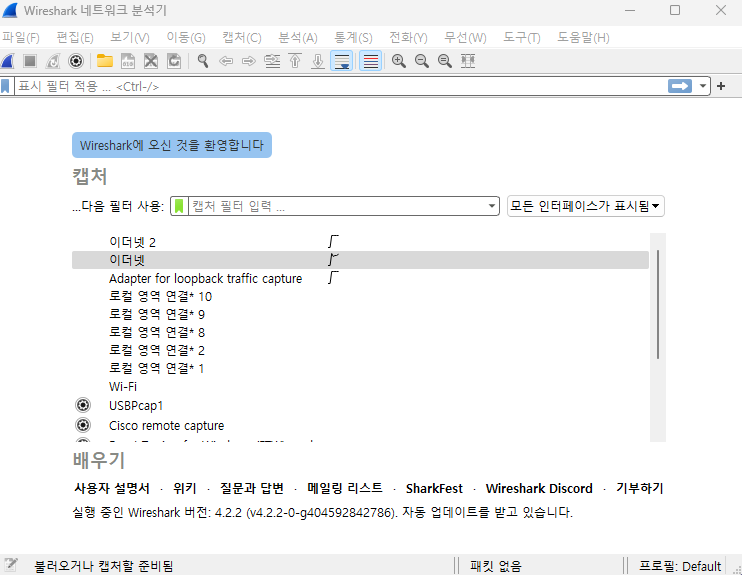Open 위키 link
This screenshot has width=742, height=575.
[x=185, y=488]
